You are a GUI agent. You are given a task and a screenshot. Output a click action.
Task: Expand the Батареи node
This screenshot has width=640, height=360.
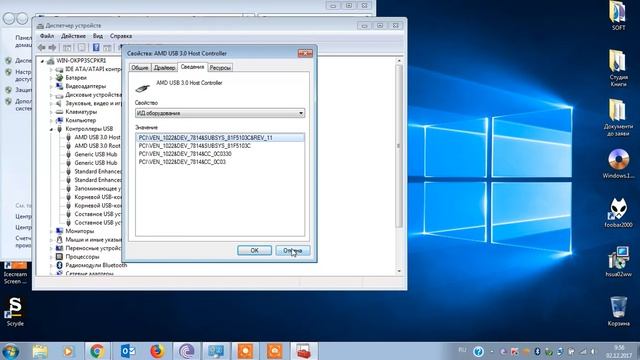tap(51, 78)
